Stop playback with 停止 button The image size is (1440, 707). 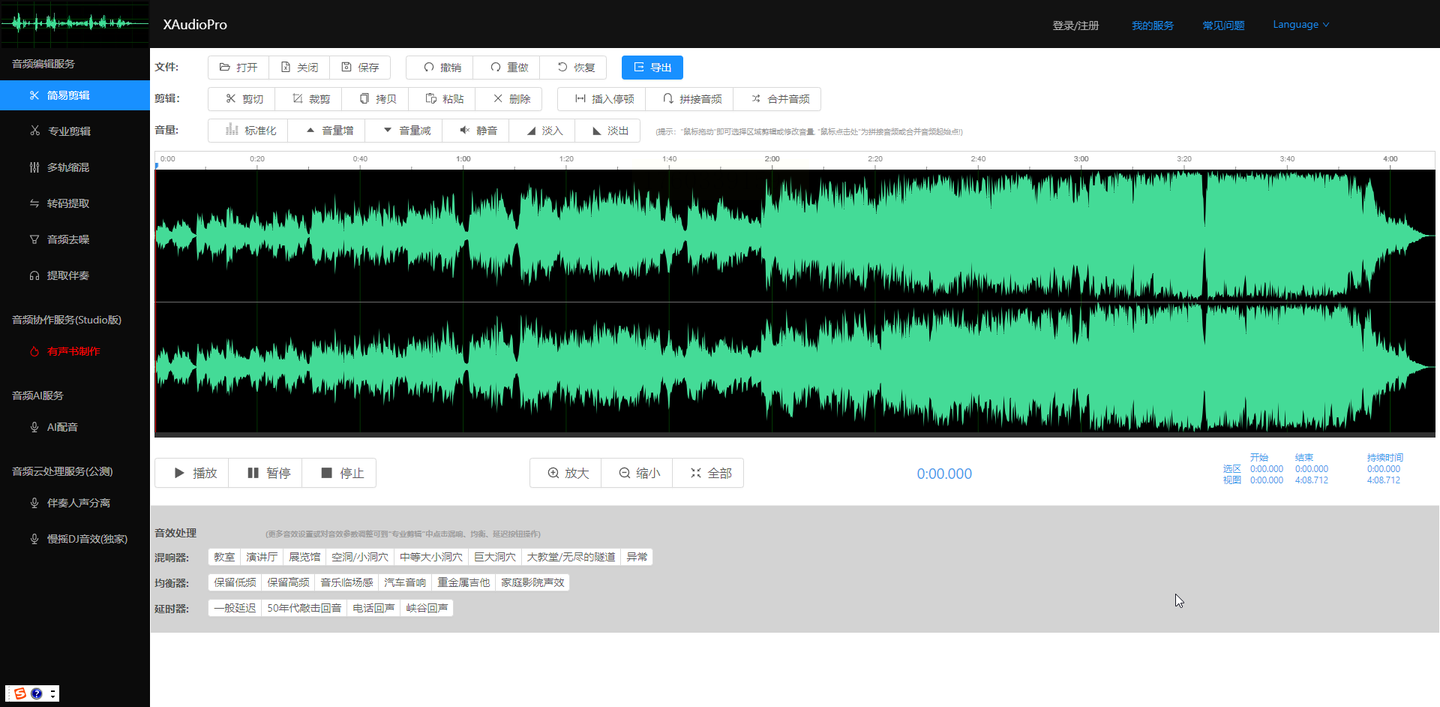pyautogui.click(x=340, y=473)
